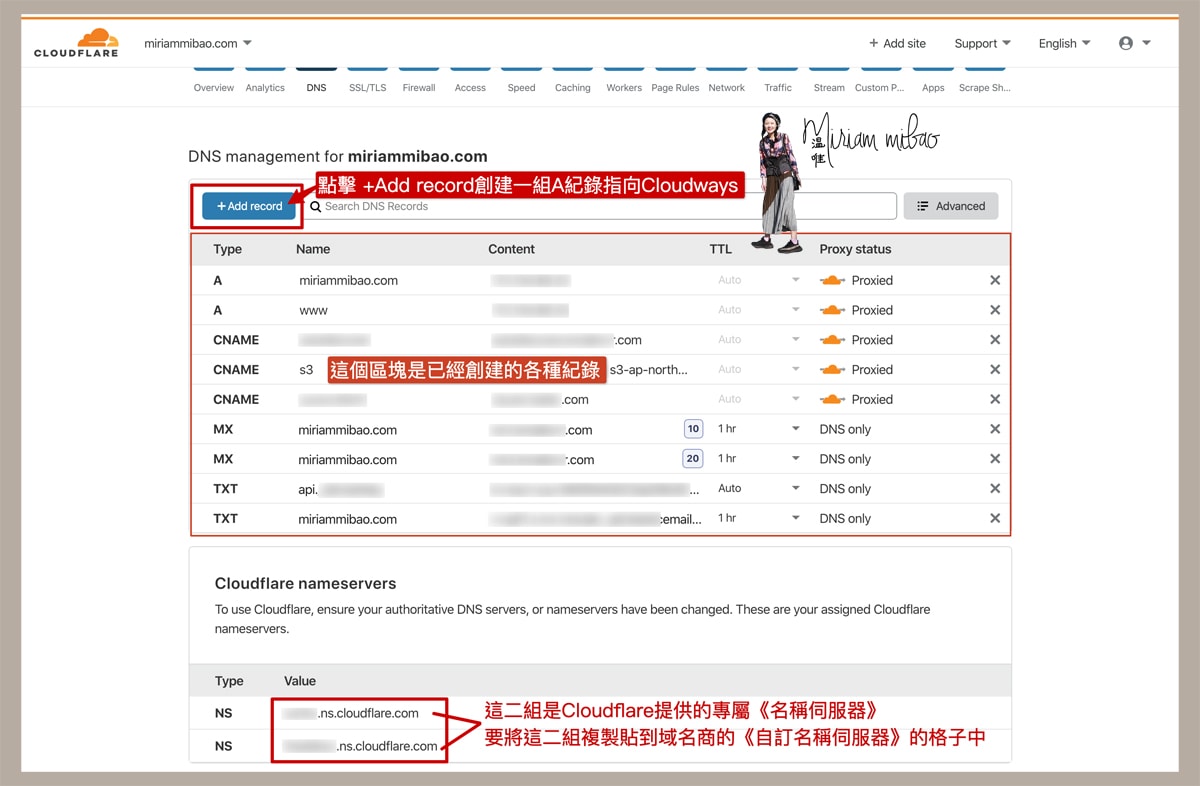
Task: Open the English language dropdown
Action: coord(1064,43)
